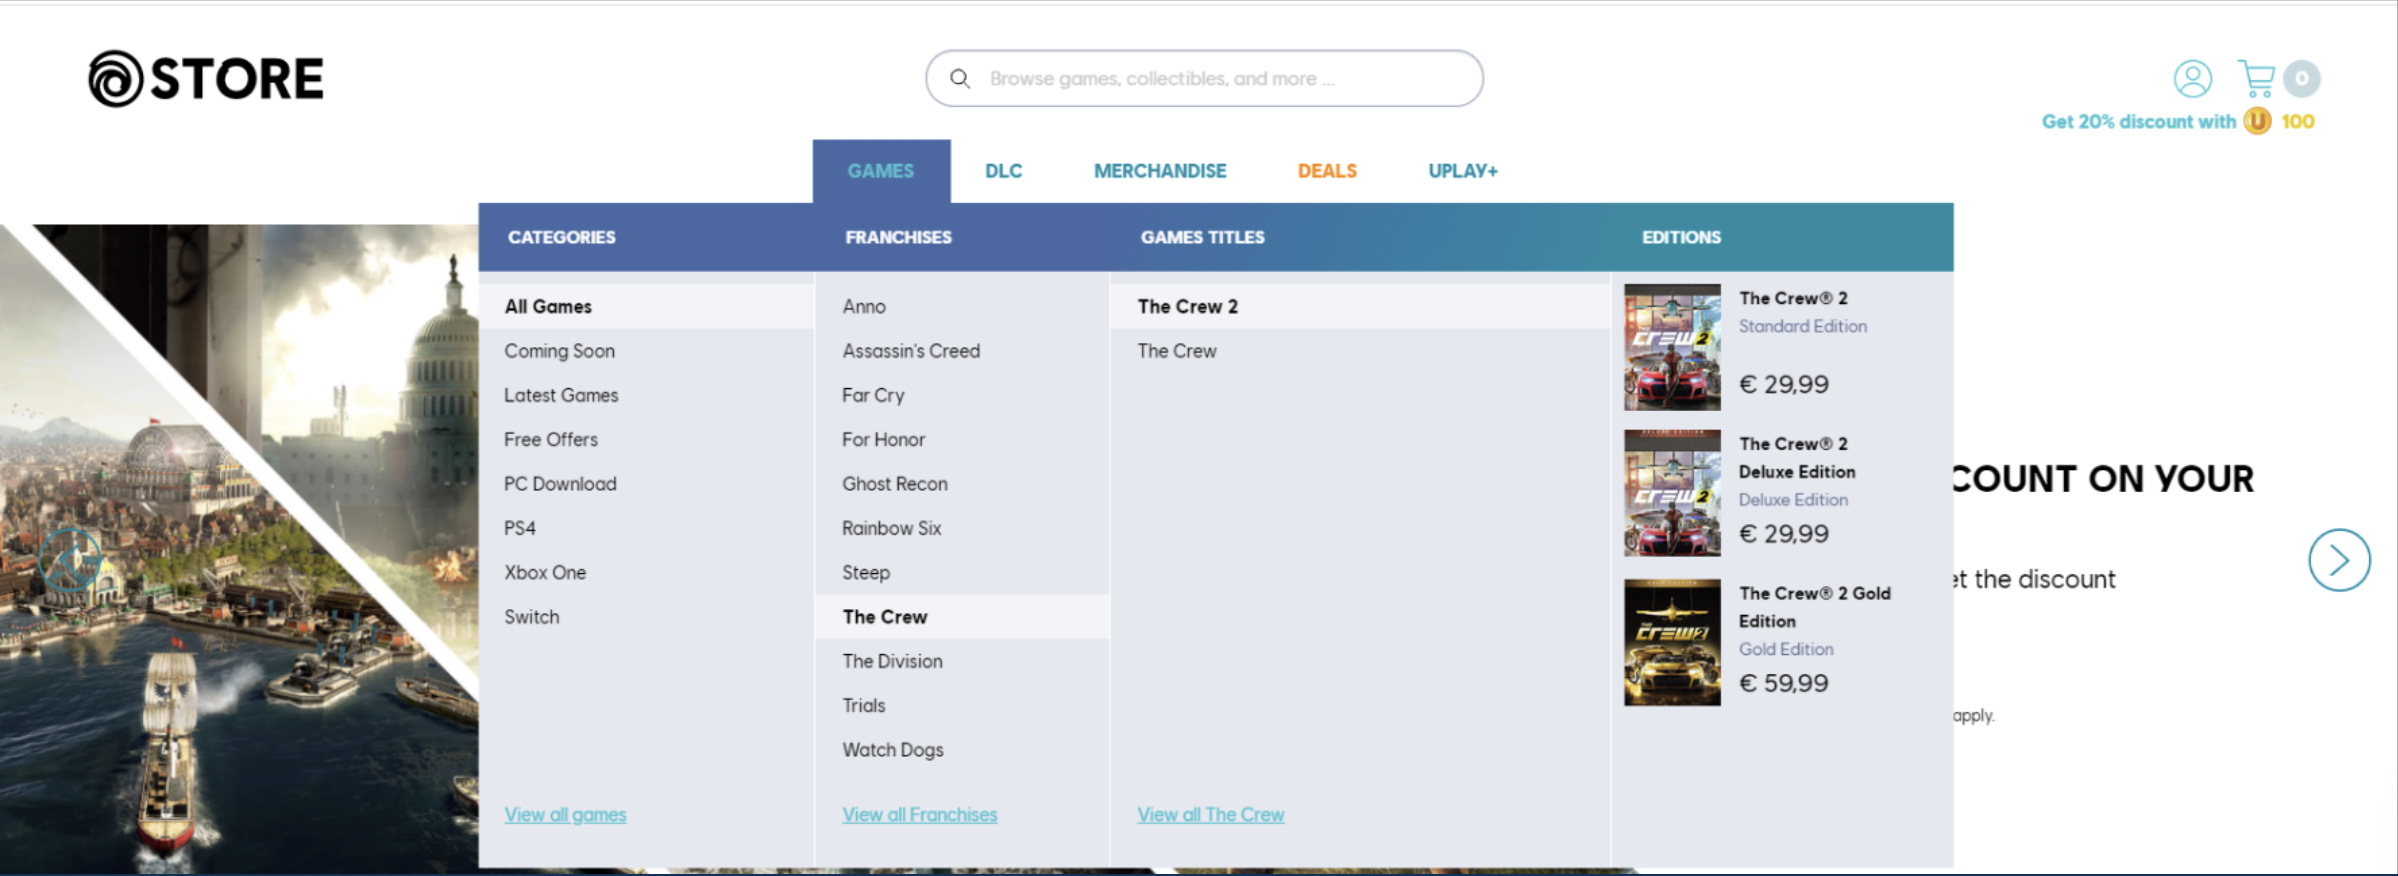Select the Far Cry franchise

[873, 395]
